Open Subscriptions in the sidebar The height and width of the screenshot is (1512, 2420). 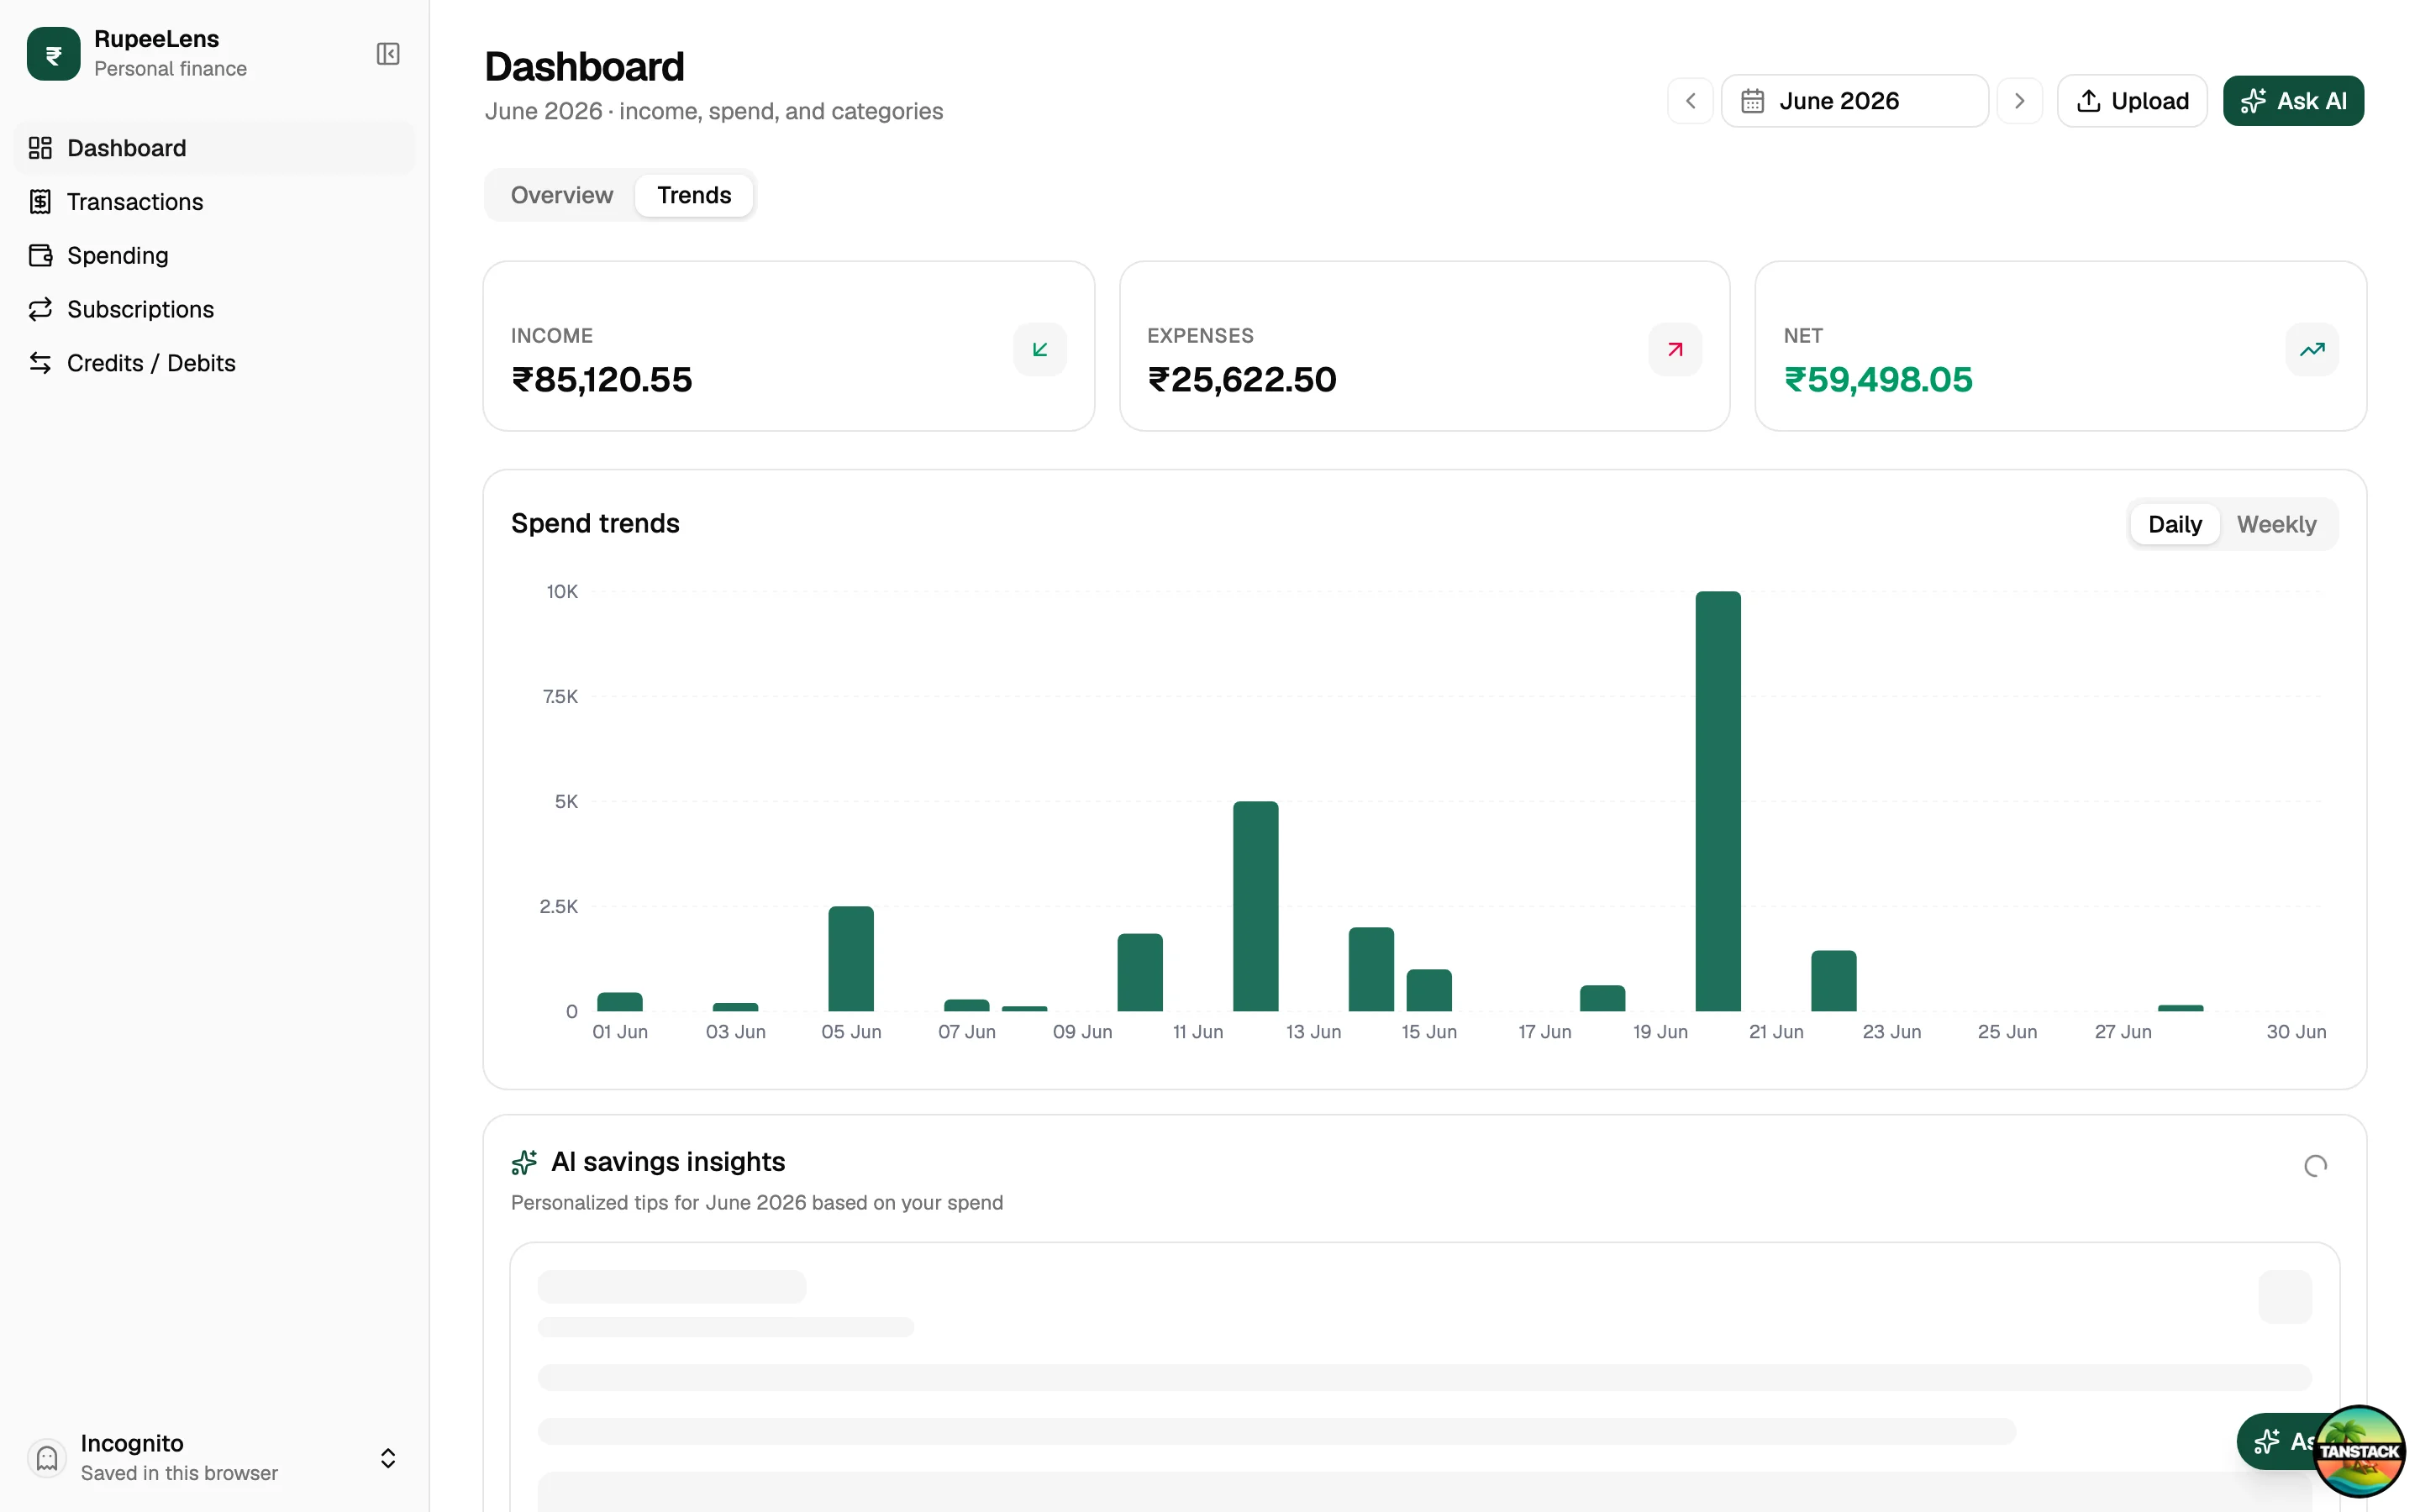point(214,309)
